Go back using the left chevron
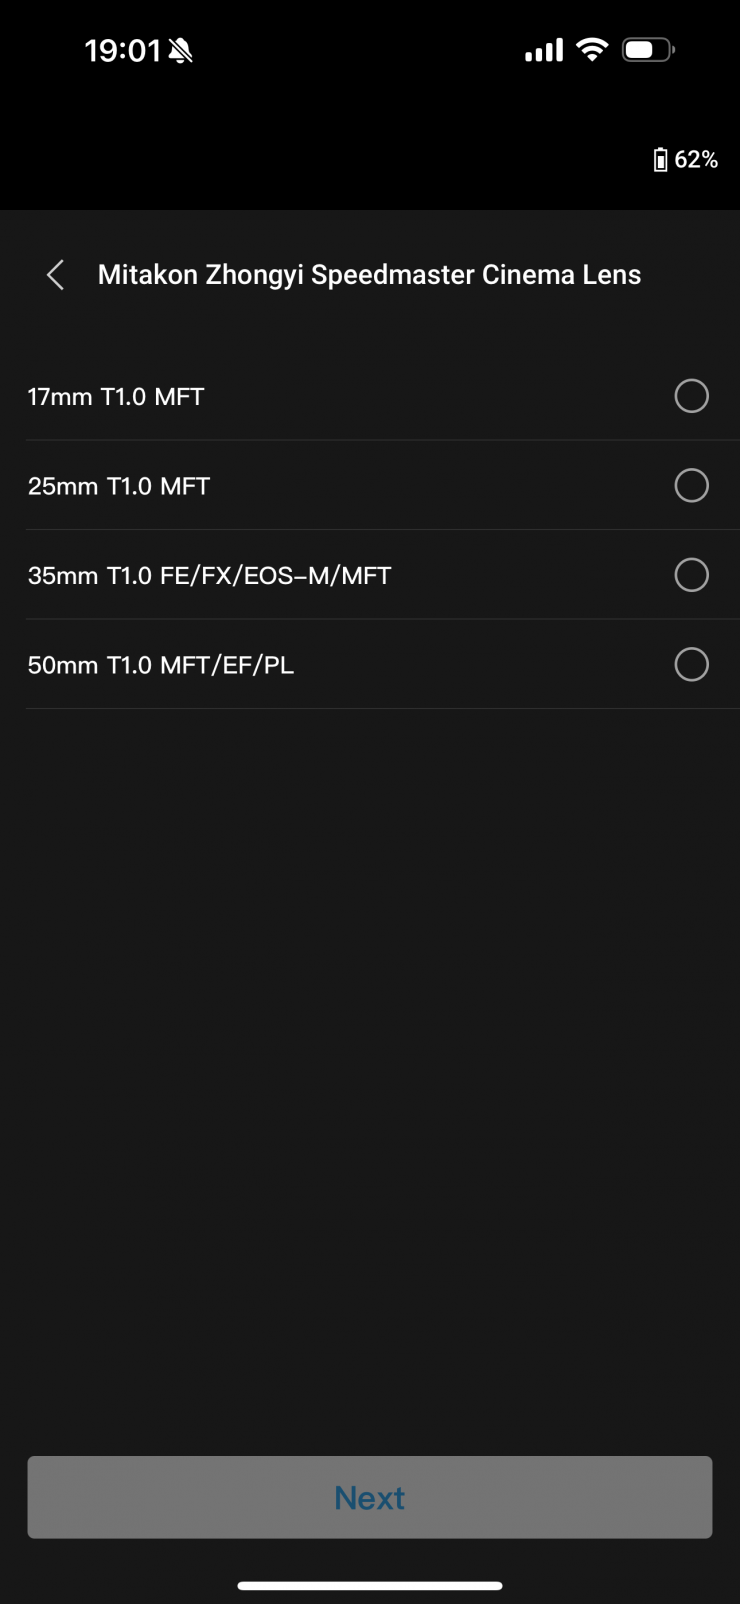This screenshot has height=1604, width=740. (56, 275)
